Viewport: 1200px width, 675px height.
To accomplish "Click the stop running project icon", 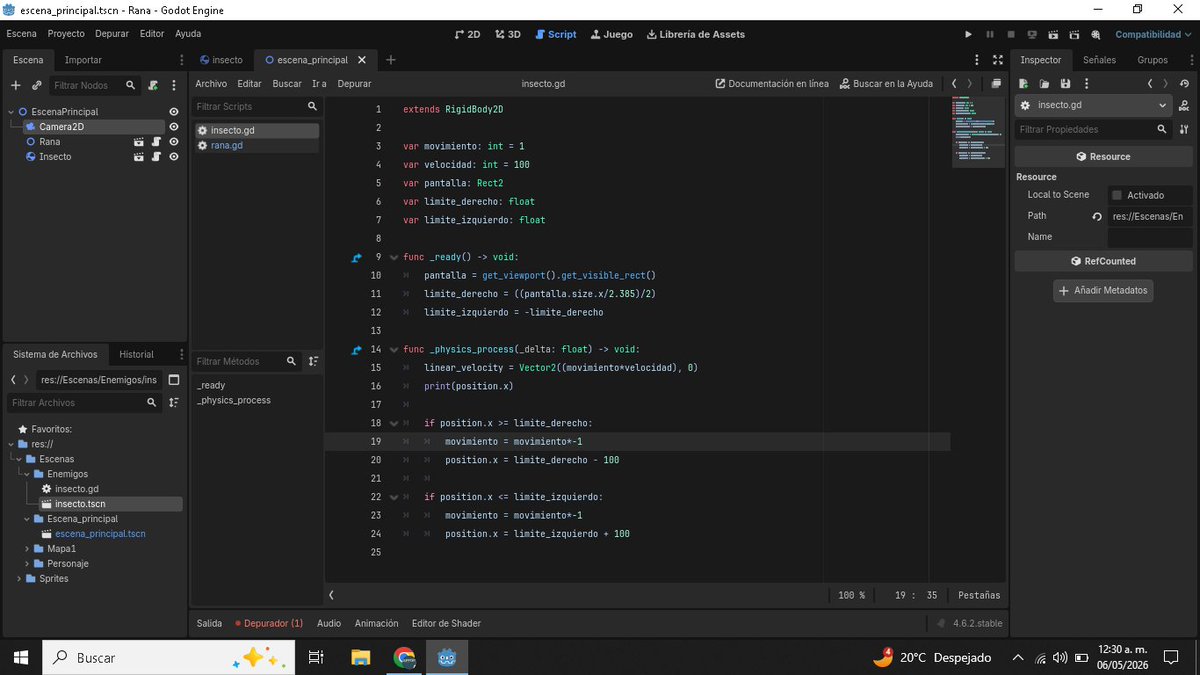I will (1011, 34).
